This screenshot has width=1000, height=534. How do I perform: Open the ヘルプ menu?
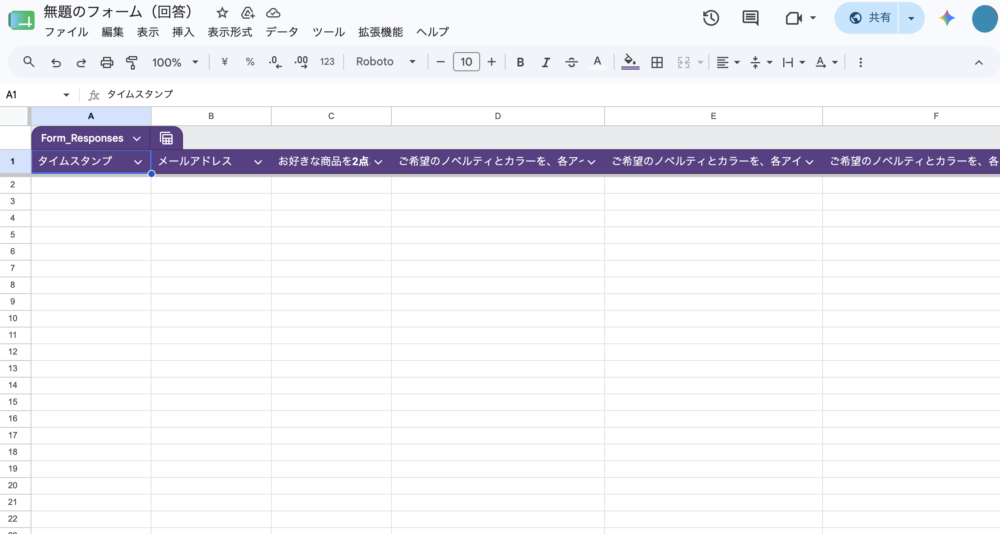pos(432,32)
